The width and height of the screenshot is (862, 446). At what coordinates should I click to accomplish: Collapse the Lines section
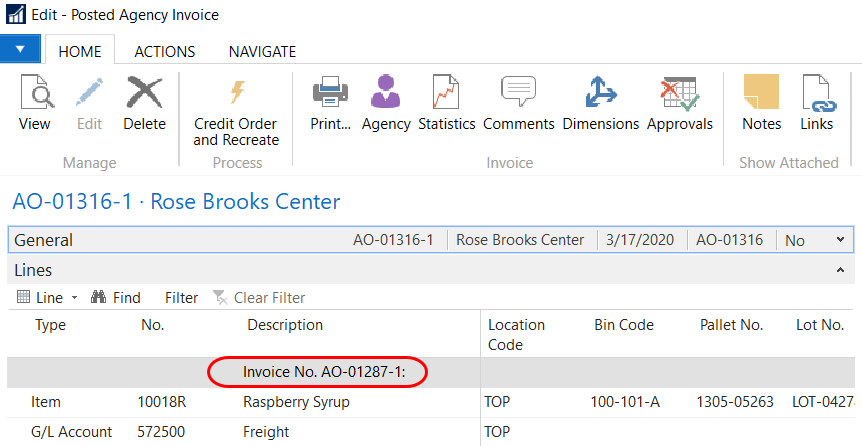(x=840, y=270)
